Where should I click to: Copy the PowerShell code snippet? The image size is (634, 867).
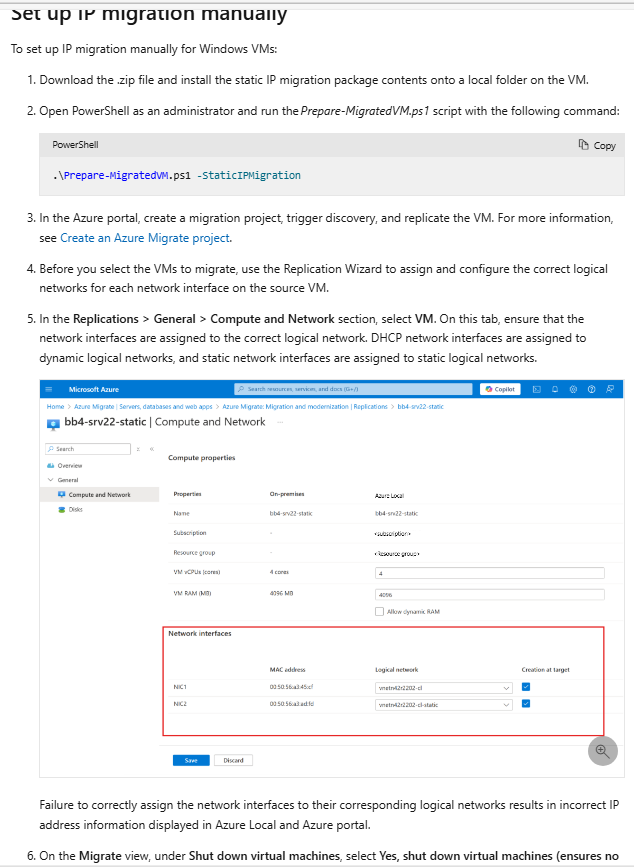point(597,145)
